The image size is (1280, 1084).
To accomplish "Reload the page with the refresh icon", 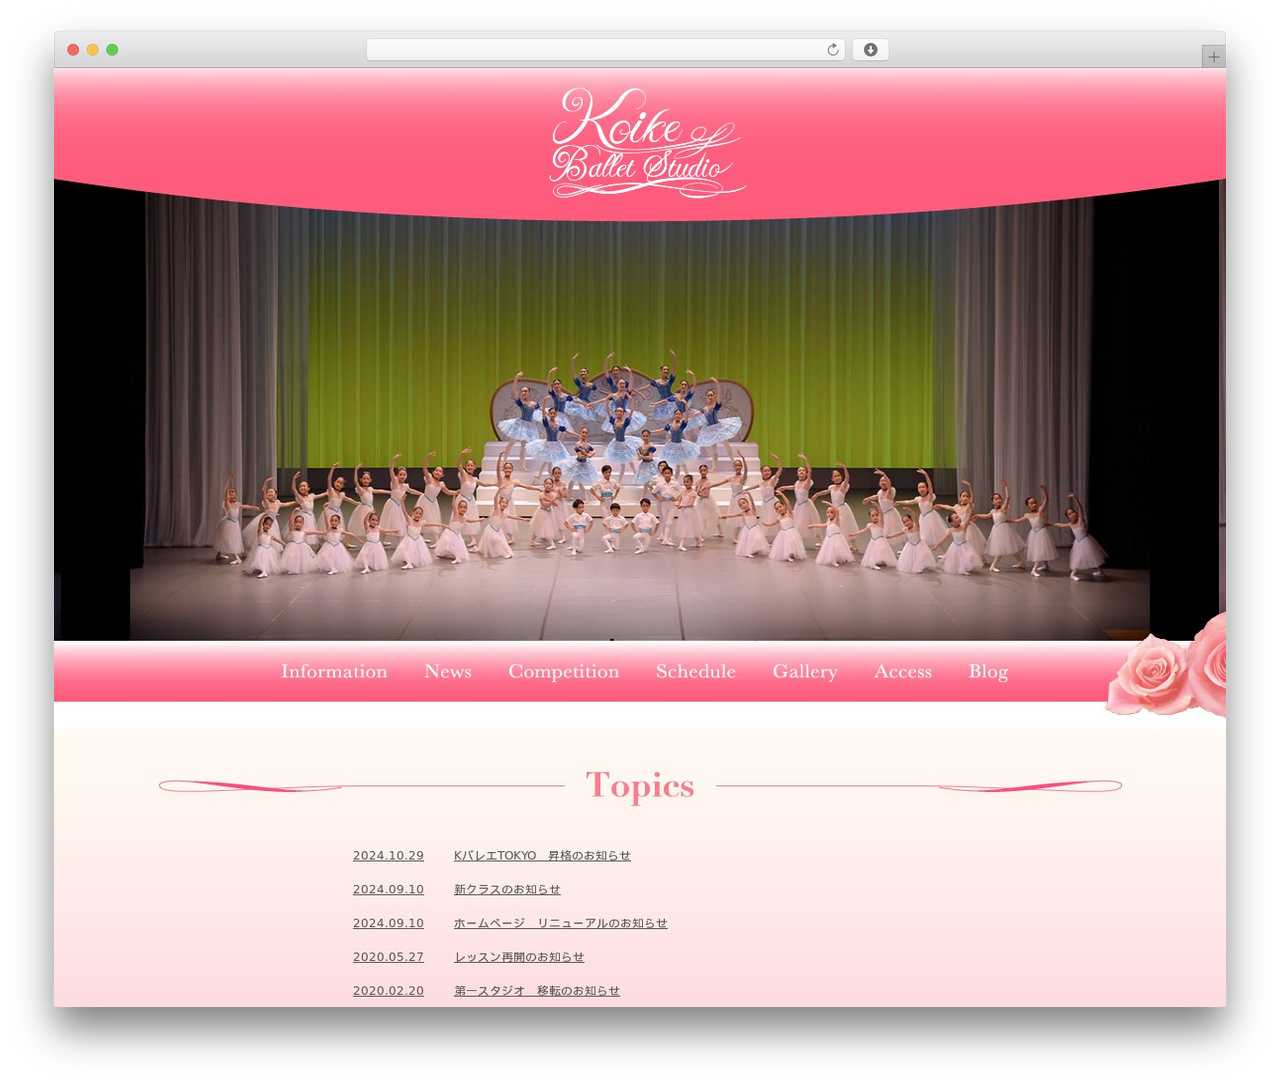I will click(832, 50).
